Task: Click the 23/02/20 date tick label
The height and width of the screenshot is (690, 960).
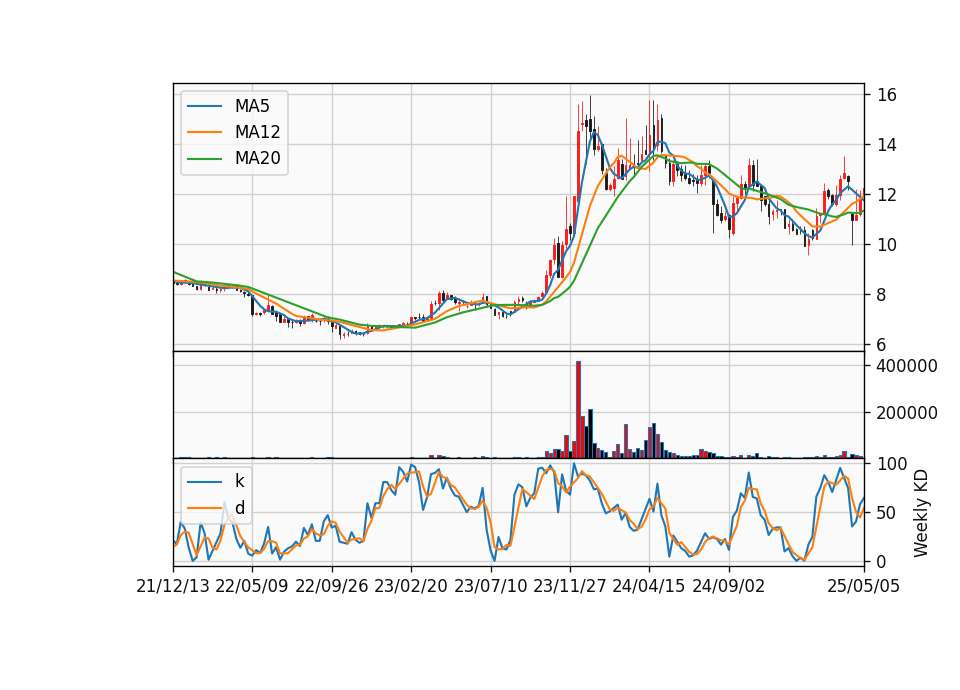Action: pos(411,587)
